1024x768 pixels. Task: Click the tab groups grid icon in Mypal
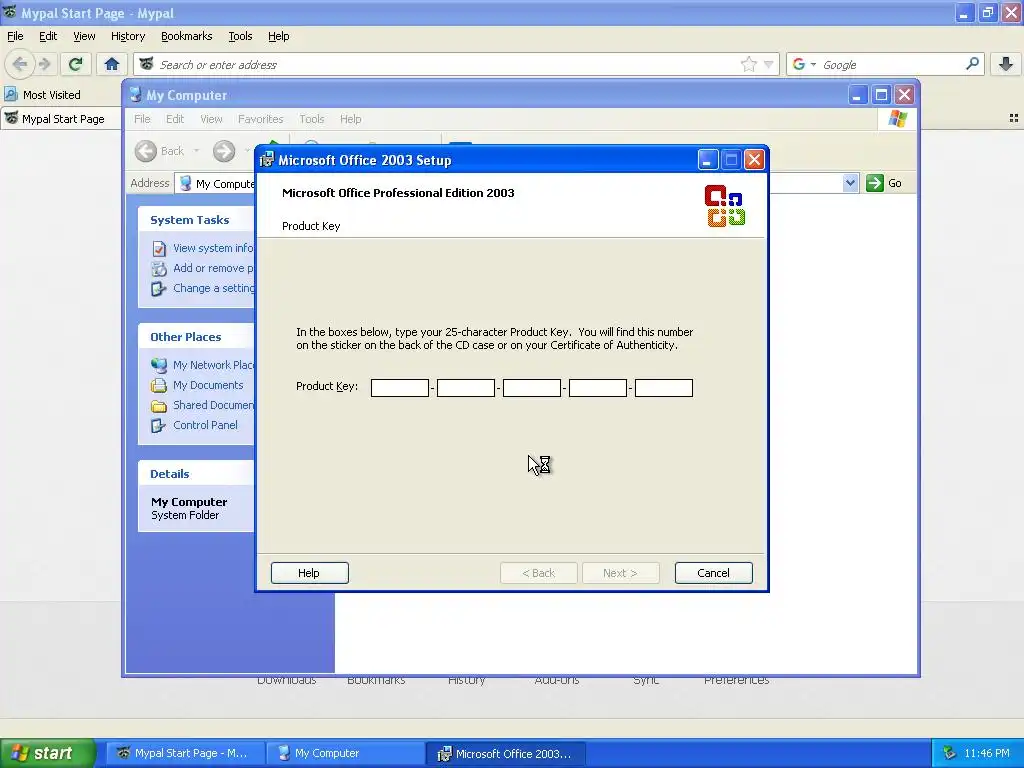click(1014, 118)
